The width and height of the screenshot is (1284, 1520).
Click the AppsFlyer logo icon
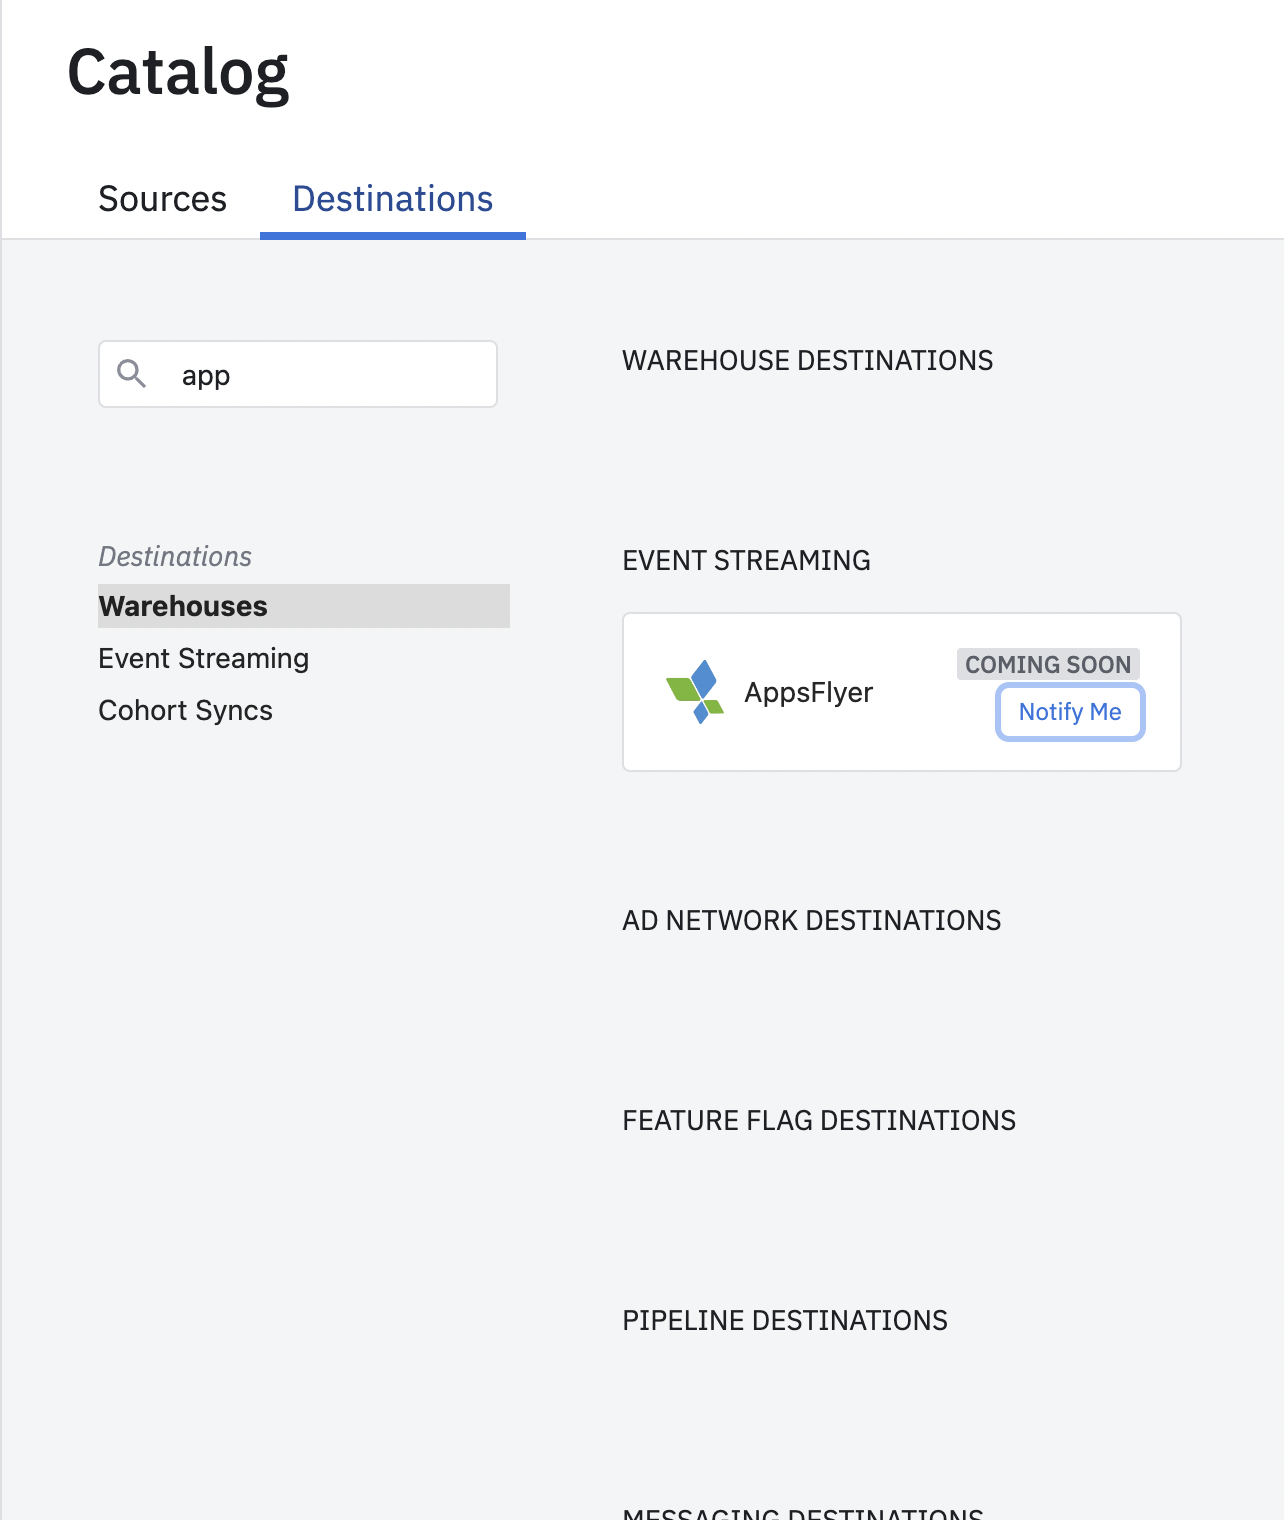click(695, 692)
